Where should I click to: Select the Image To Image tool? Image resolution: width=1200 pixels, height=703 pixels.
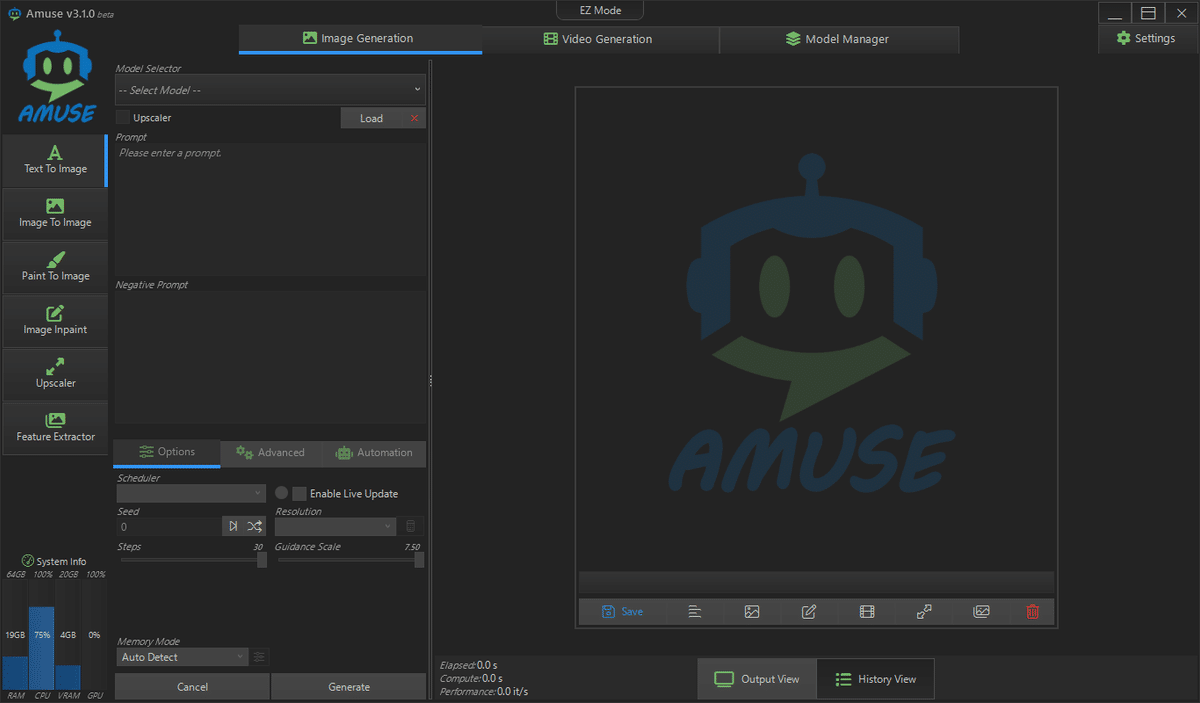tap(55, 213)
